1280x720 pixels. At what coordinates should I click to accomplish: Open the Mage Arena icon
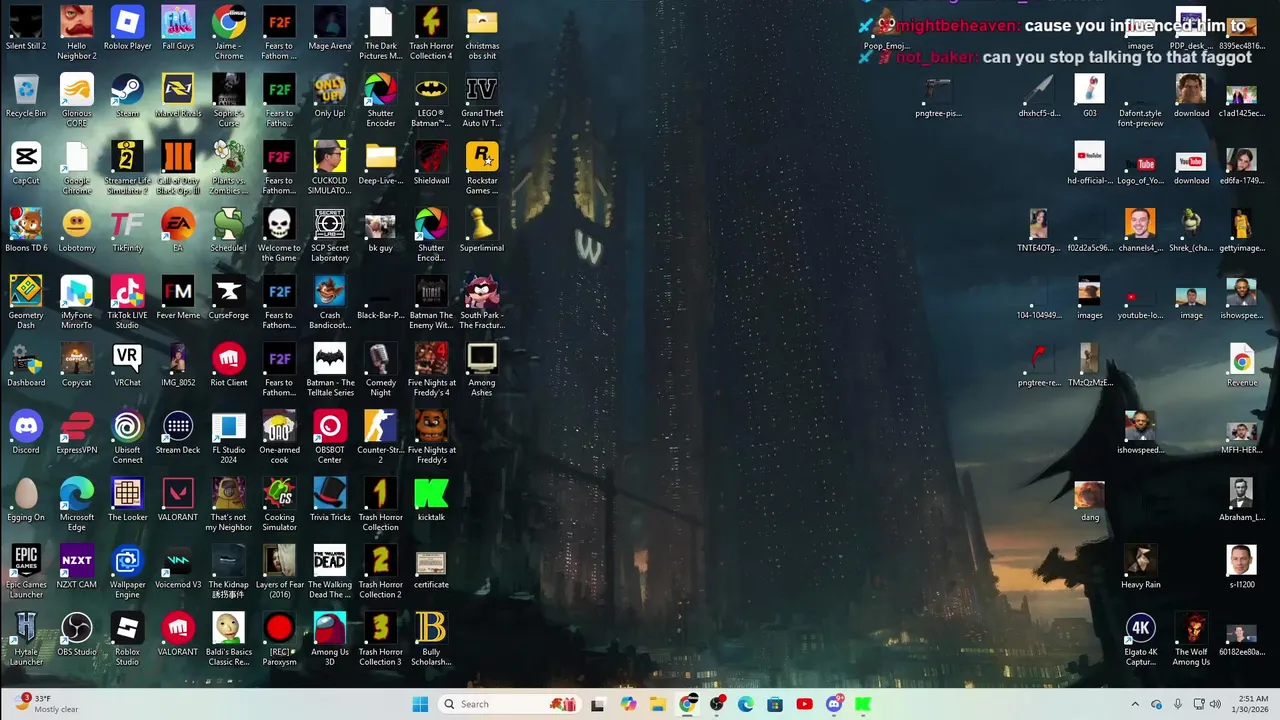pyautogui.click(x=330, y=29)
